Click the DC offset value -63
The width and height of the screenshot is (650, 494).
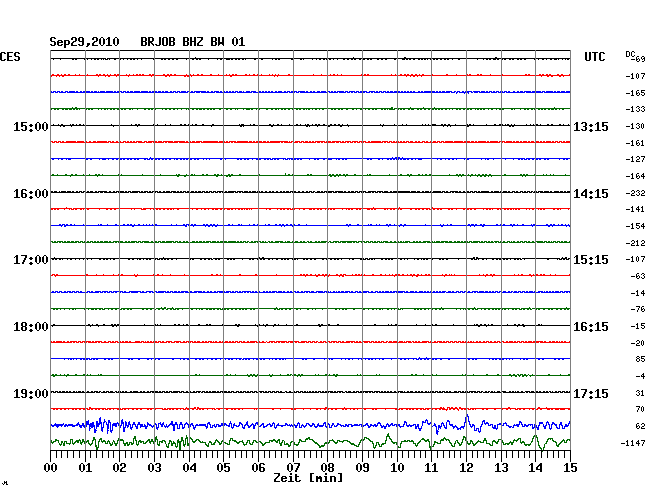(x=638, y=276)
